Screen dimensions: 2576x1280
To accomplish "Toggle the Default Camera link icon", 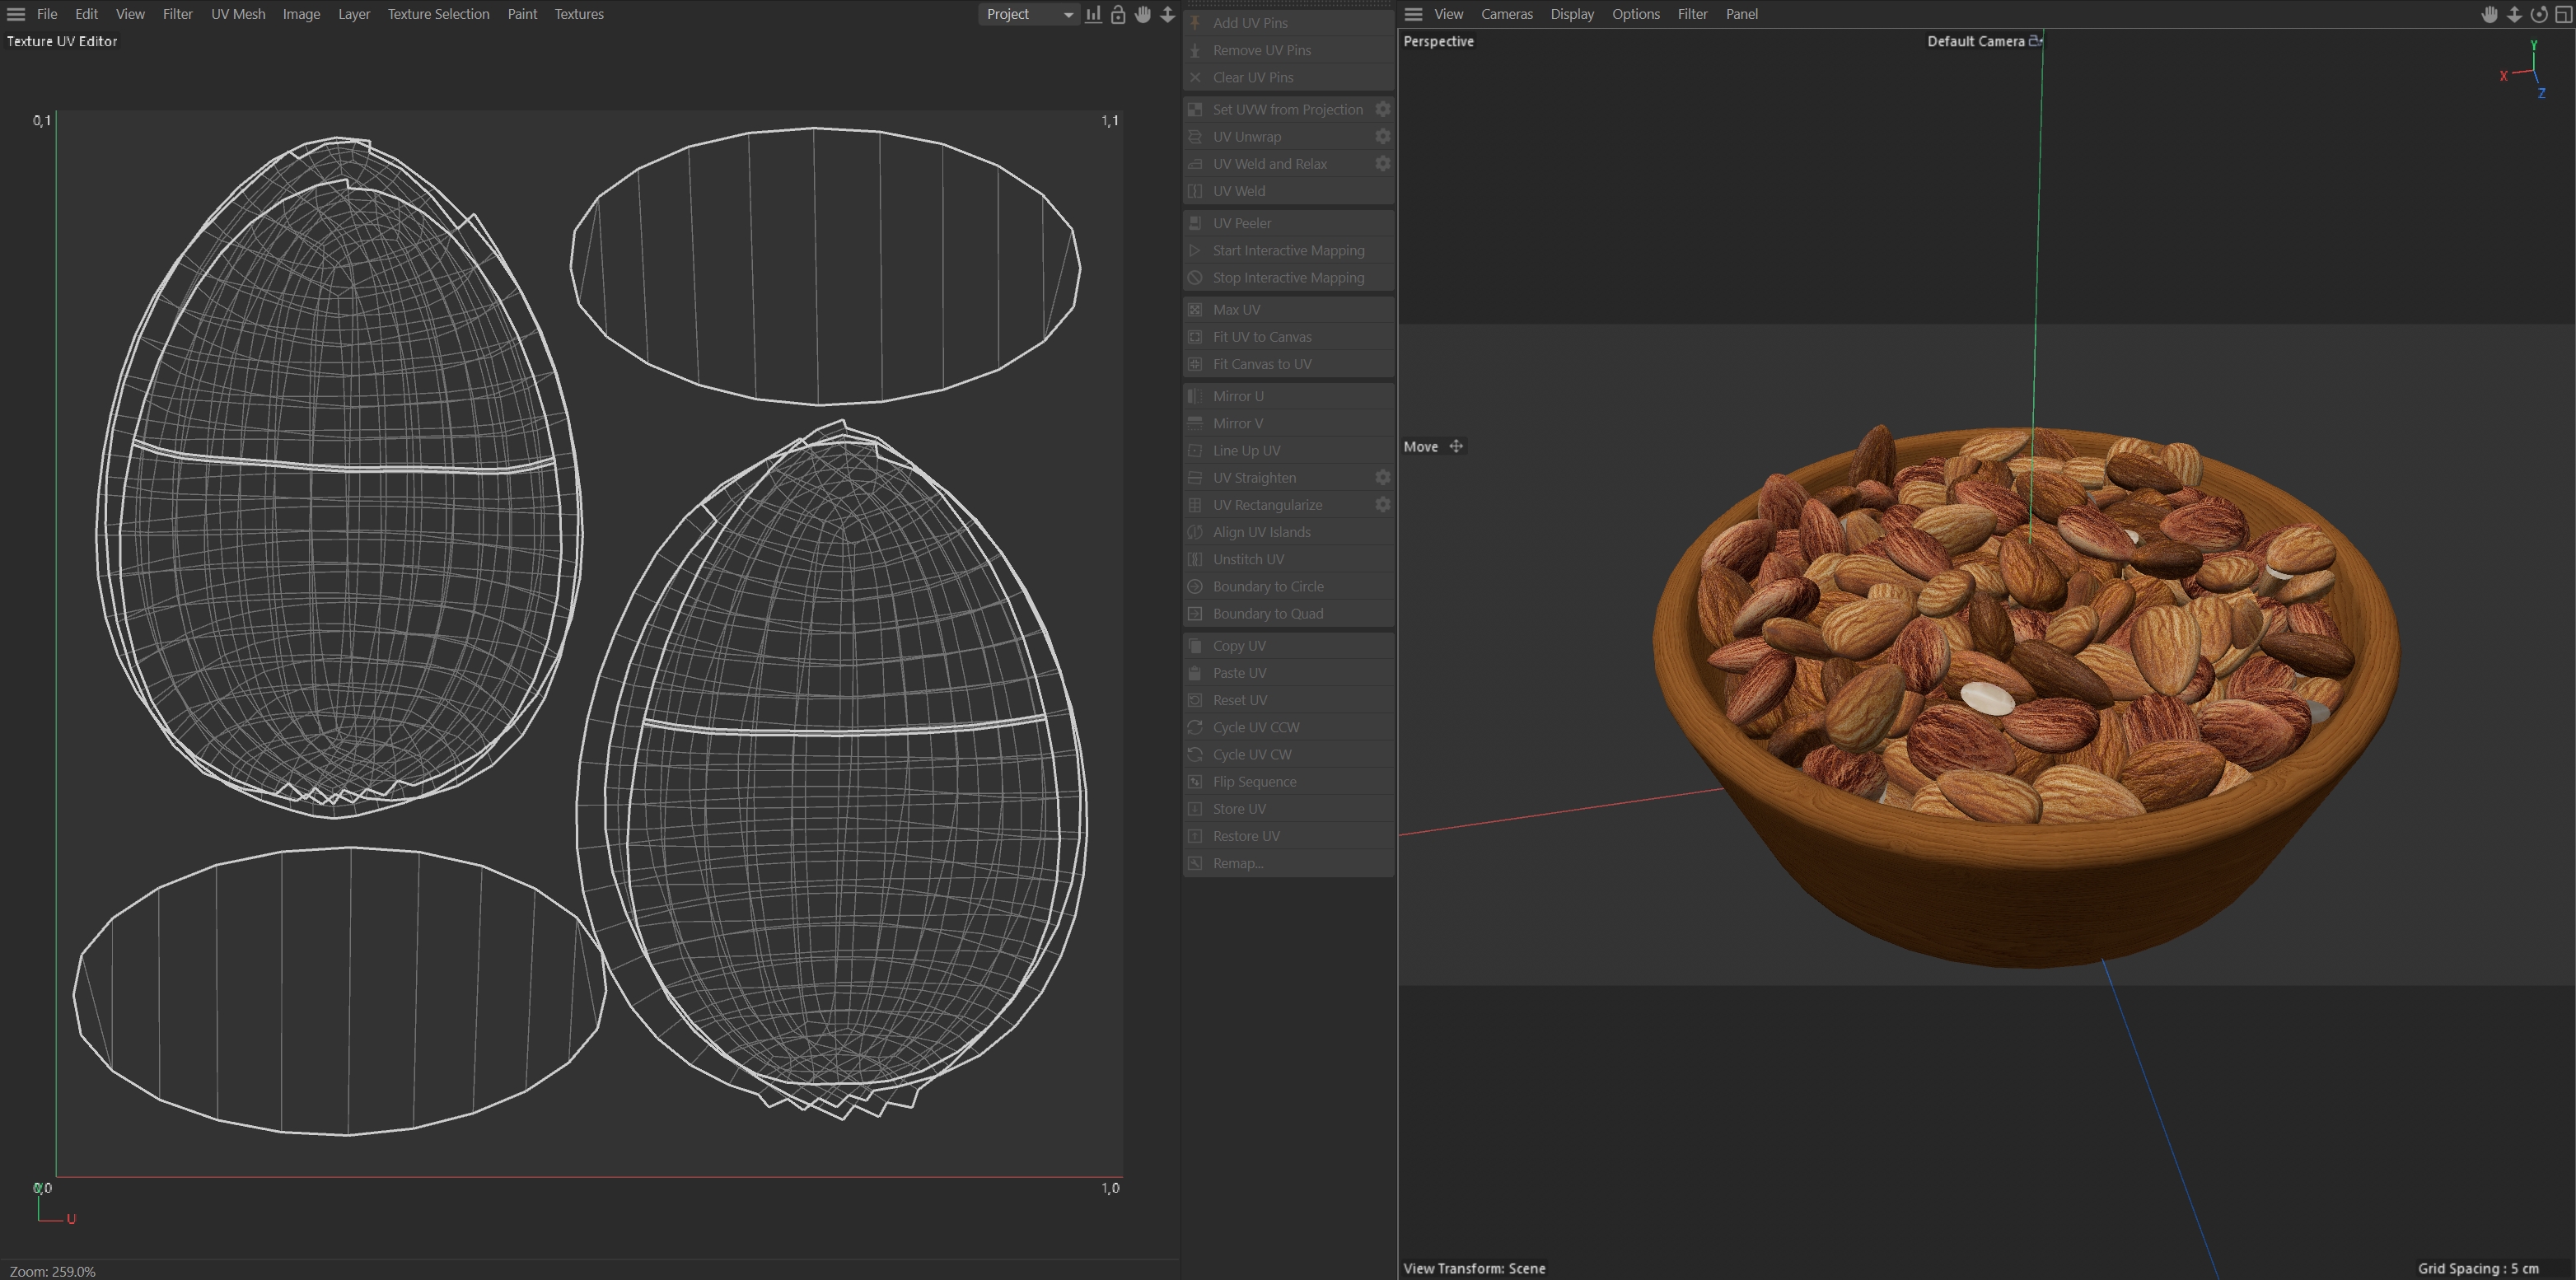I will tap(2034, 41).
